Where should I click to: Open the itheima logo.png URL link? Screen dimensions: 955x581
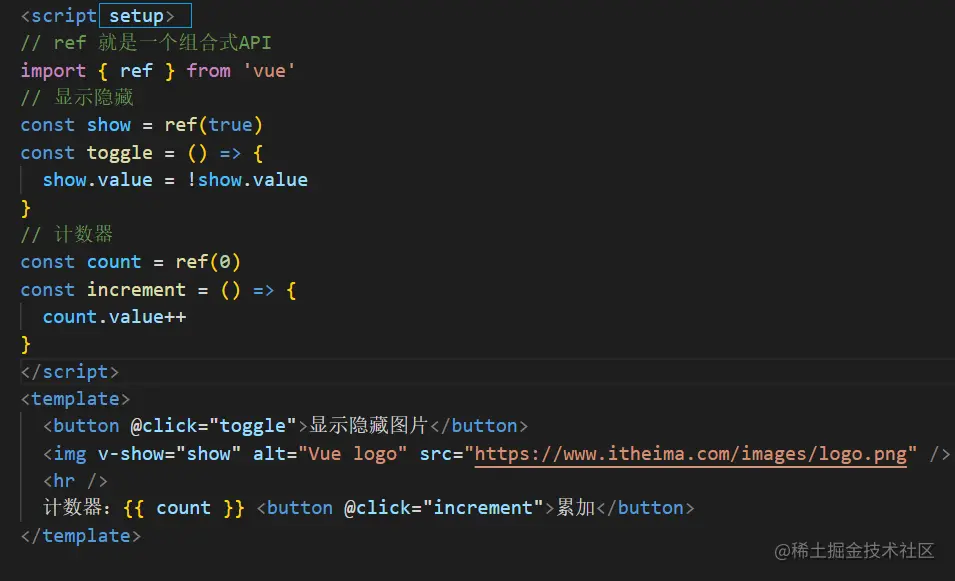point(690,454)
